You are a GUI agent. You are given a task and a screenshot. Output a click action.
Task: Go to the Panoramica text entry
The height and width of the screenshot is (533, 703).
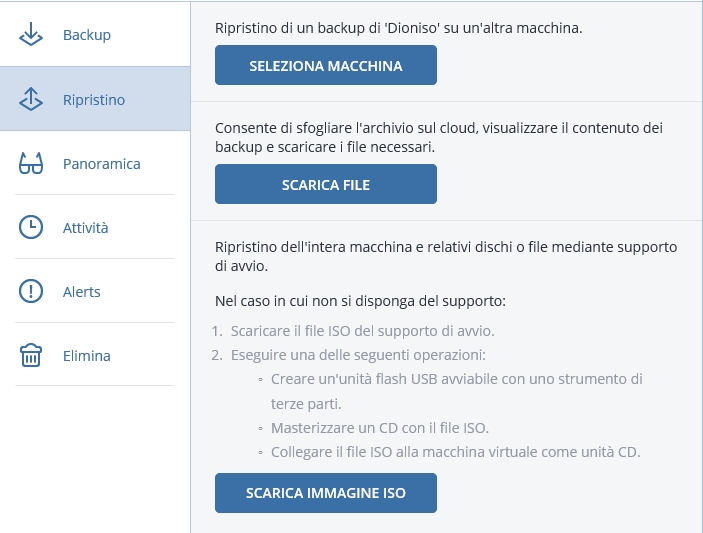click(x=101, y=164)
